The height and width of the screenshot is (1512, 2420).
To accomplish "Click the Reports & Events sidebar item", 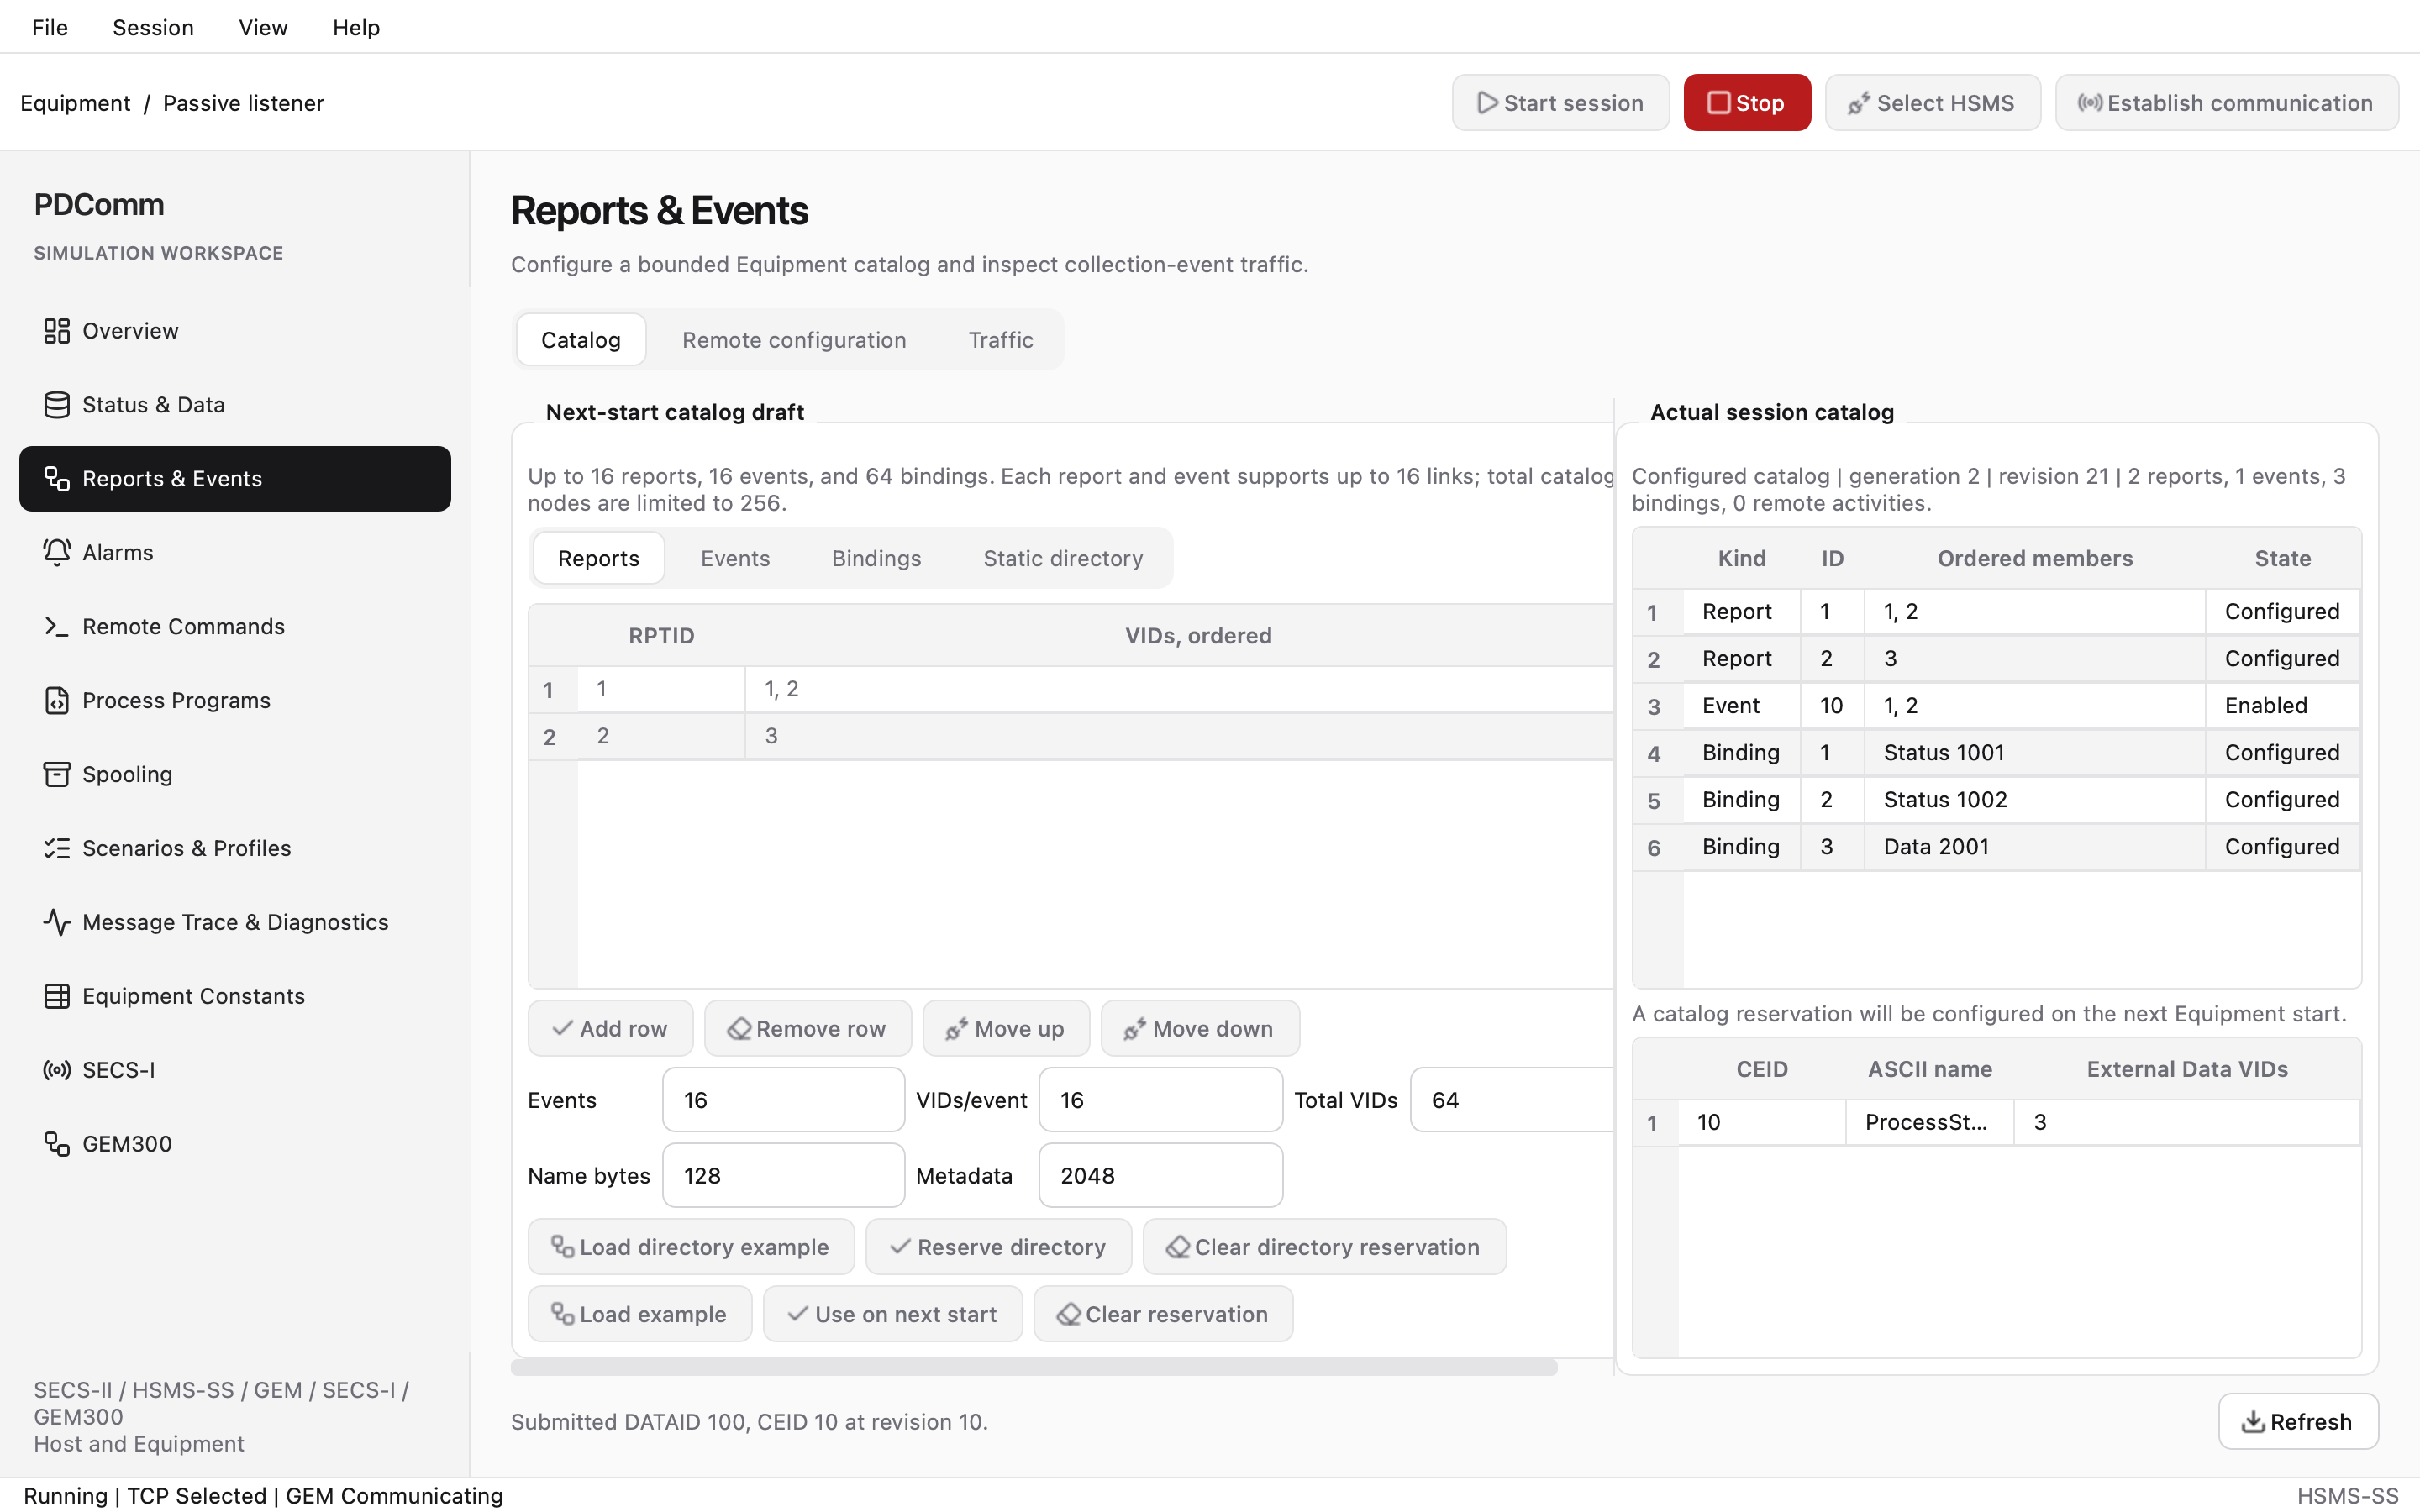I will coord(235,479).
